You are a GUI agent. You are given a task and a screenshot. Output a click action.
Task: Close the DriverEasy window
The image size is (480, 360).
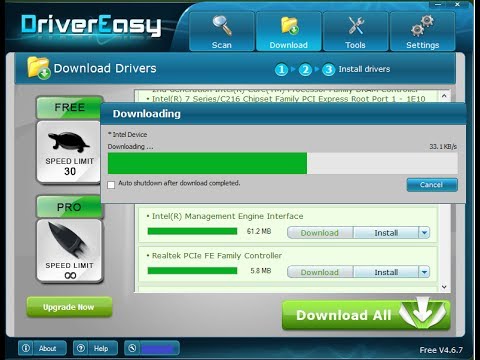click(x=458, y=4)
